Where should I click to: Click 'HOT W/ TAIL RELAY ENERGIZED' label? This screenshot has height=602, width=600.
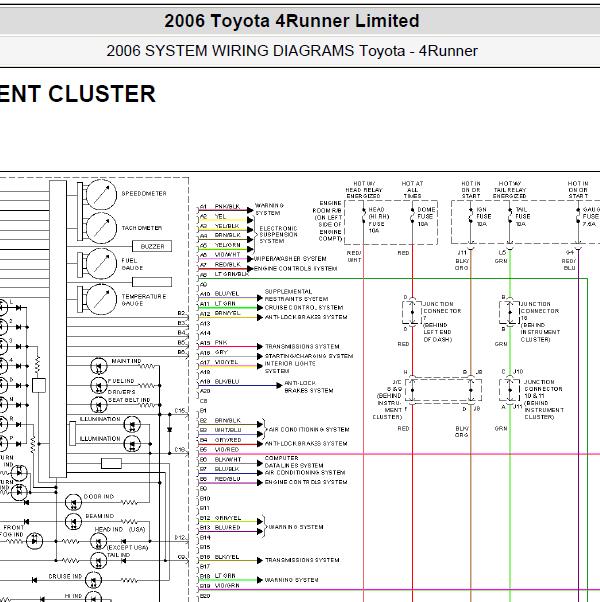click(509, 190)
